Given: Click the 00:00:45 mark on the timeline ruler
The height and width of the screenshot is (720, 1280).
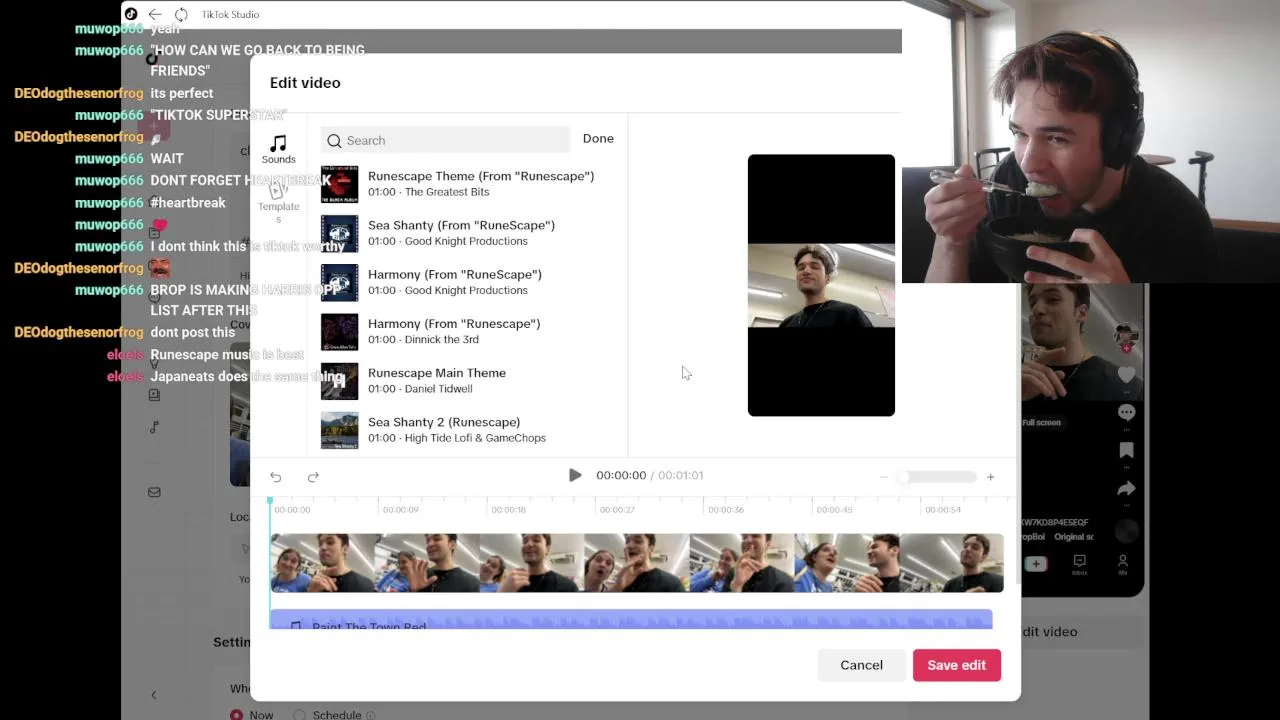Looking at the screenshot, I should point(834,510).
